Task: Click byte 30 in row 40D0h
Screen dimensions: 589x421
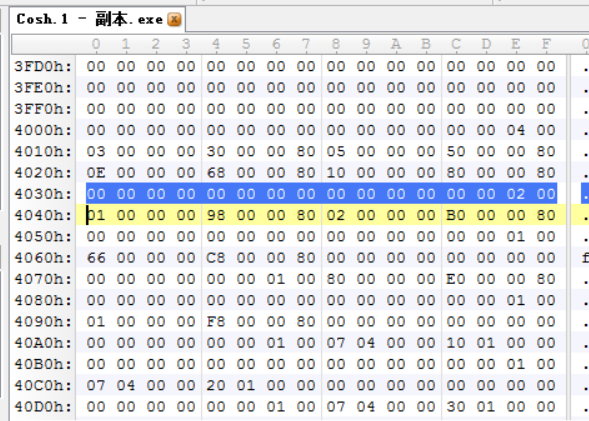Action: pyautogui.click(x=456, y=407)
